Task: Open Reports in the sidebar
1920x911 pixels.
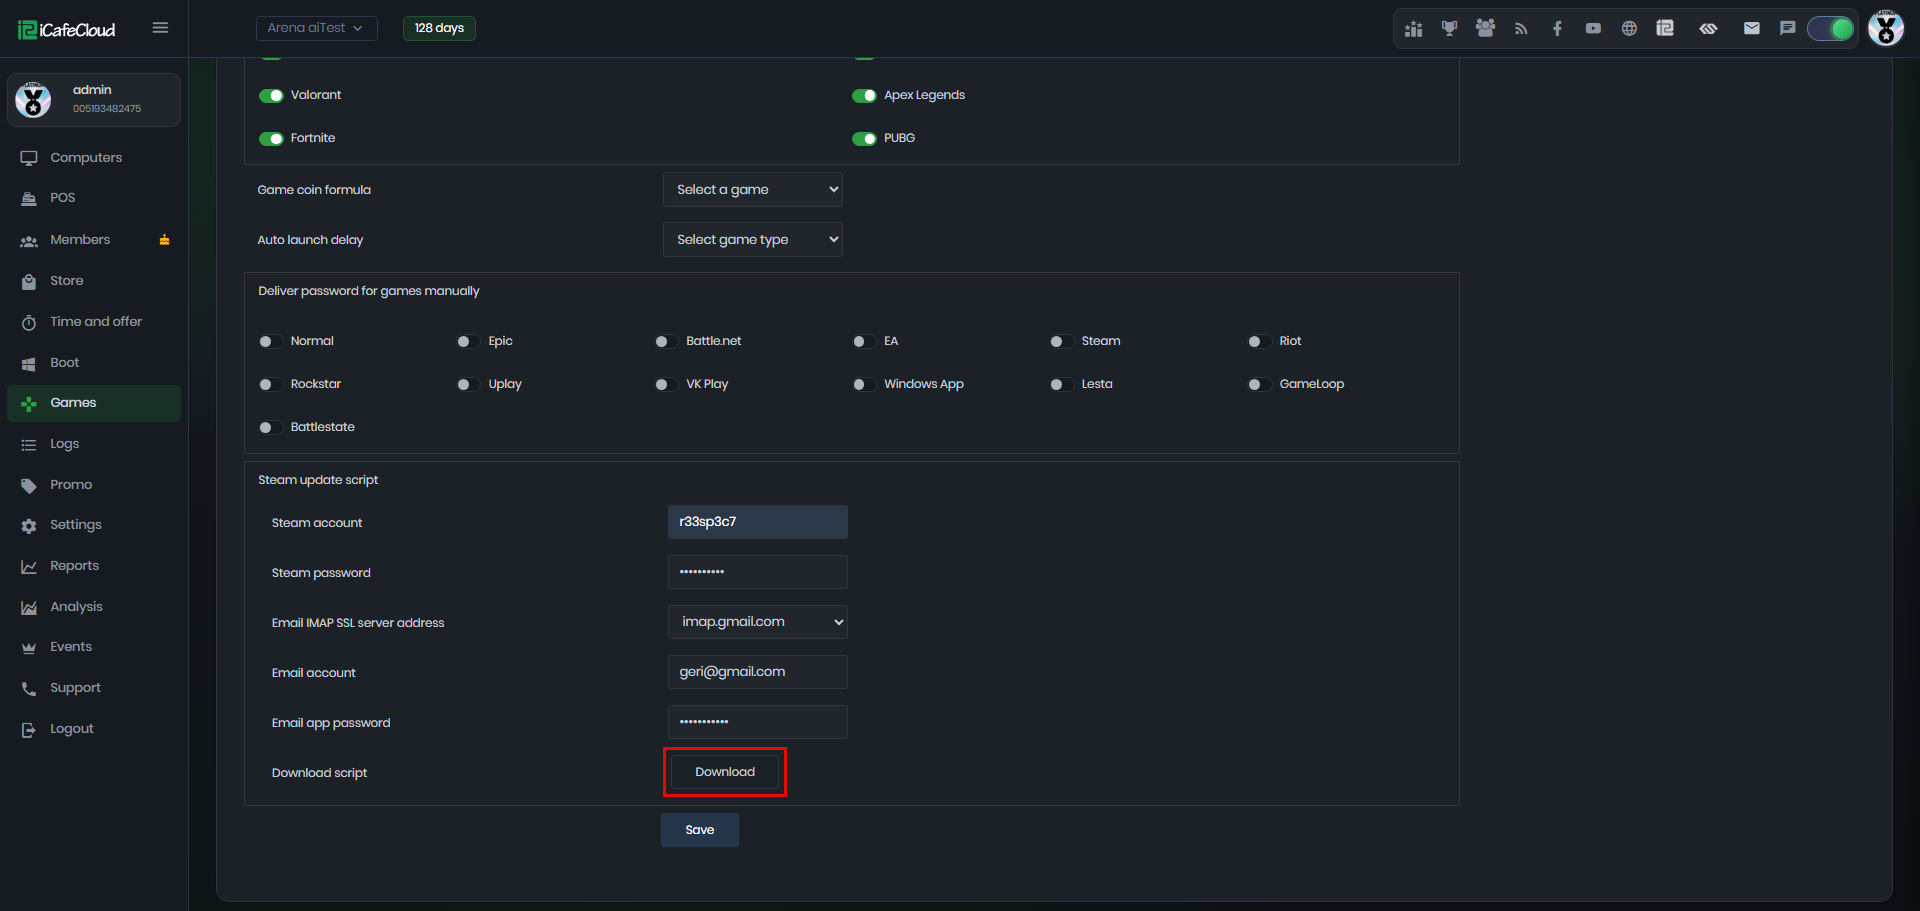Action: (94, 566)
